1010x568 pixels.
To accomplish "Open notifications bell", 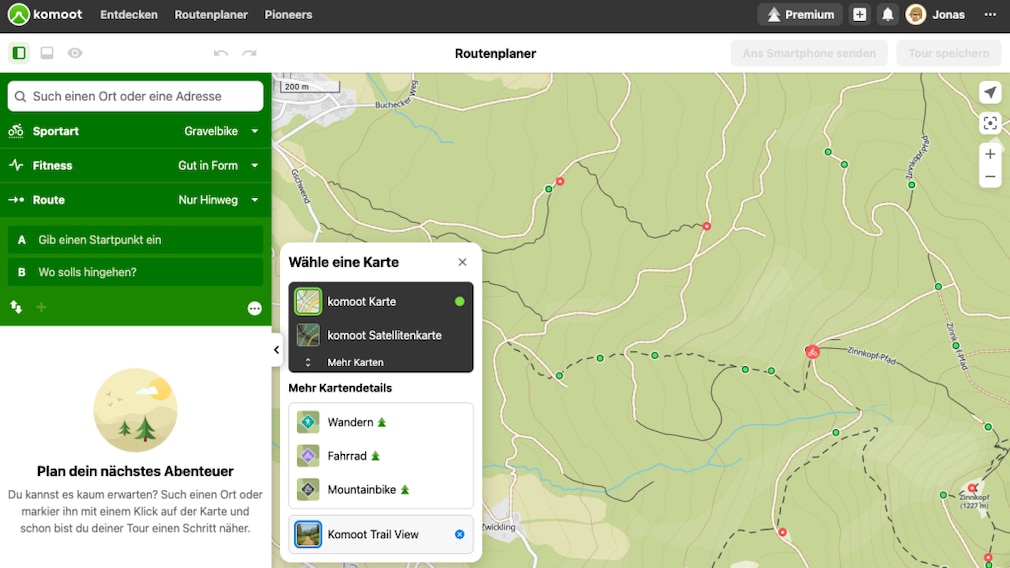I will coord(888,14).
